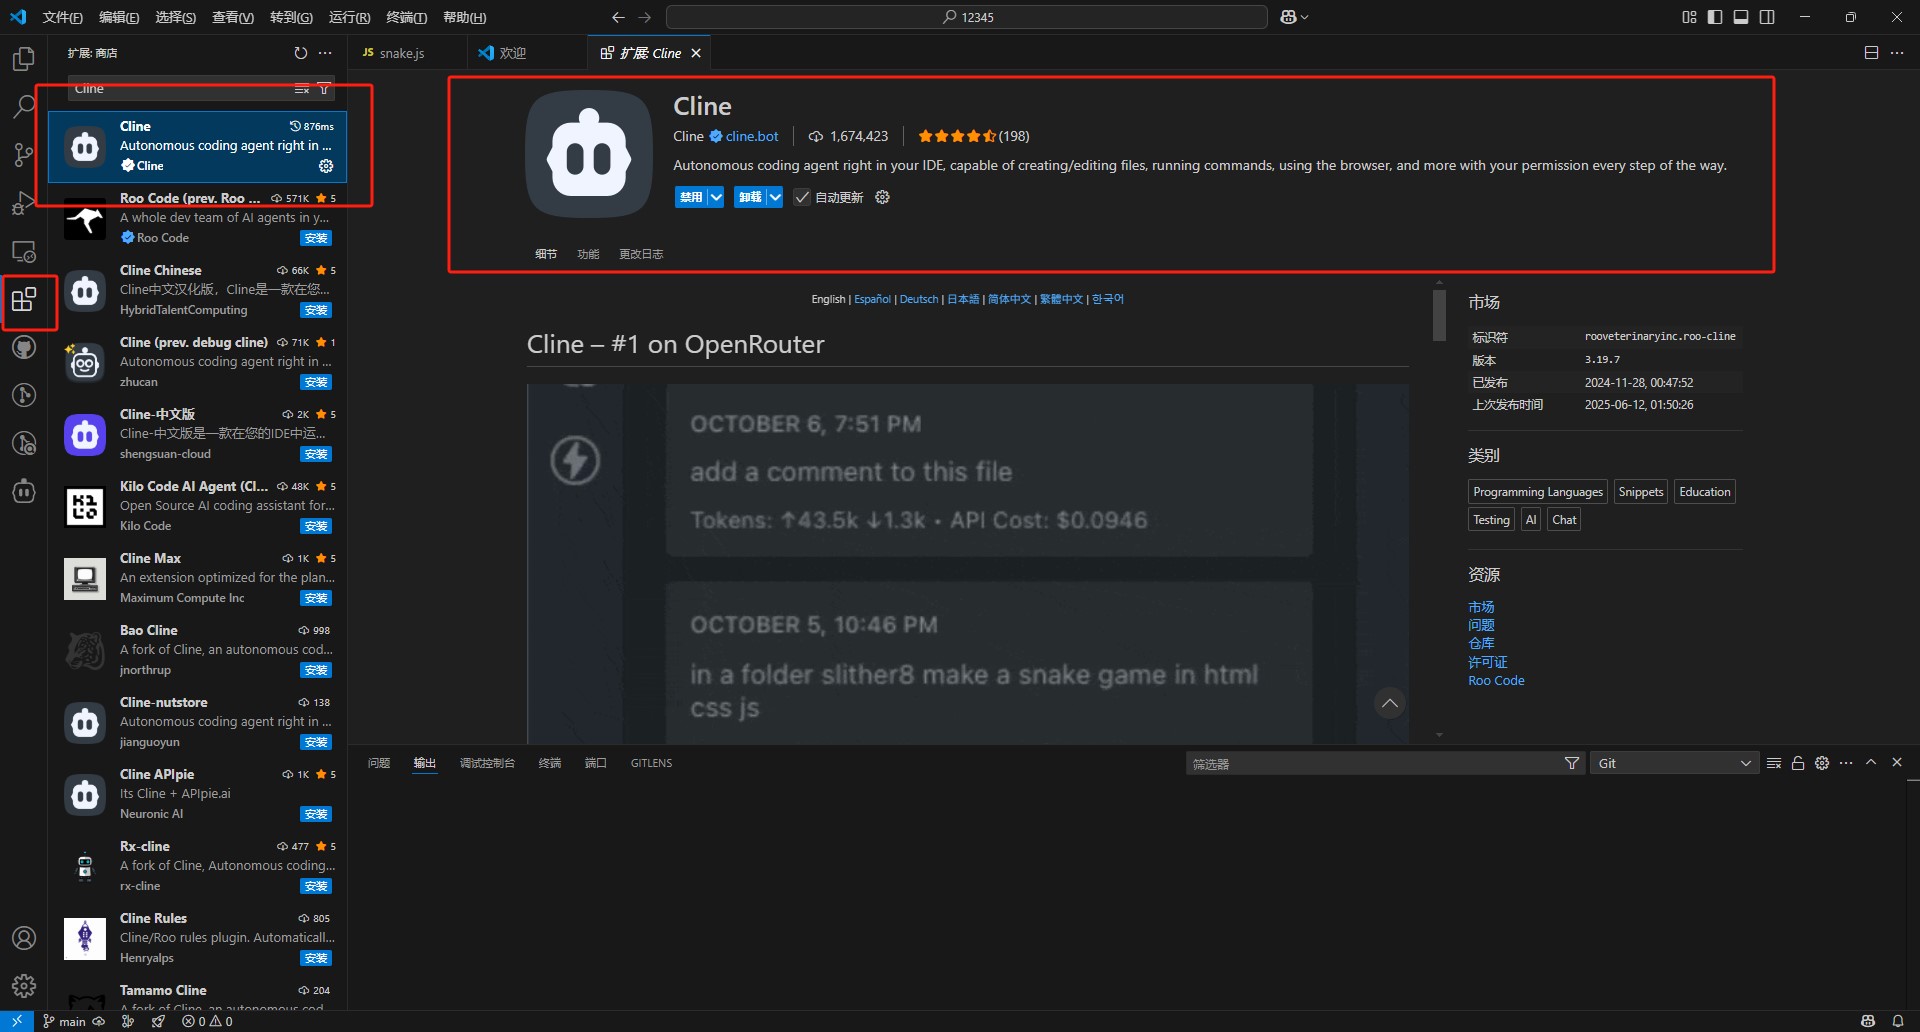Image resolution: width=1920 pixels, height=1032 pixels.
Task: Open the Cline robot icon in activity bar
Action: pyautogui.click(x=24, y=491)
